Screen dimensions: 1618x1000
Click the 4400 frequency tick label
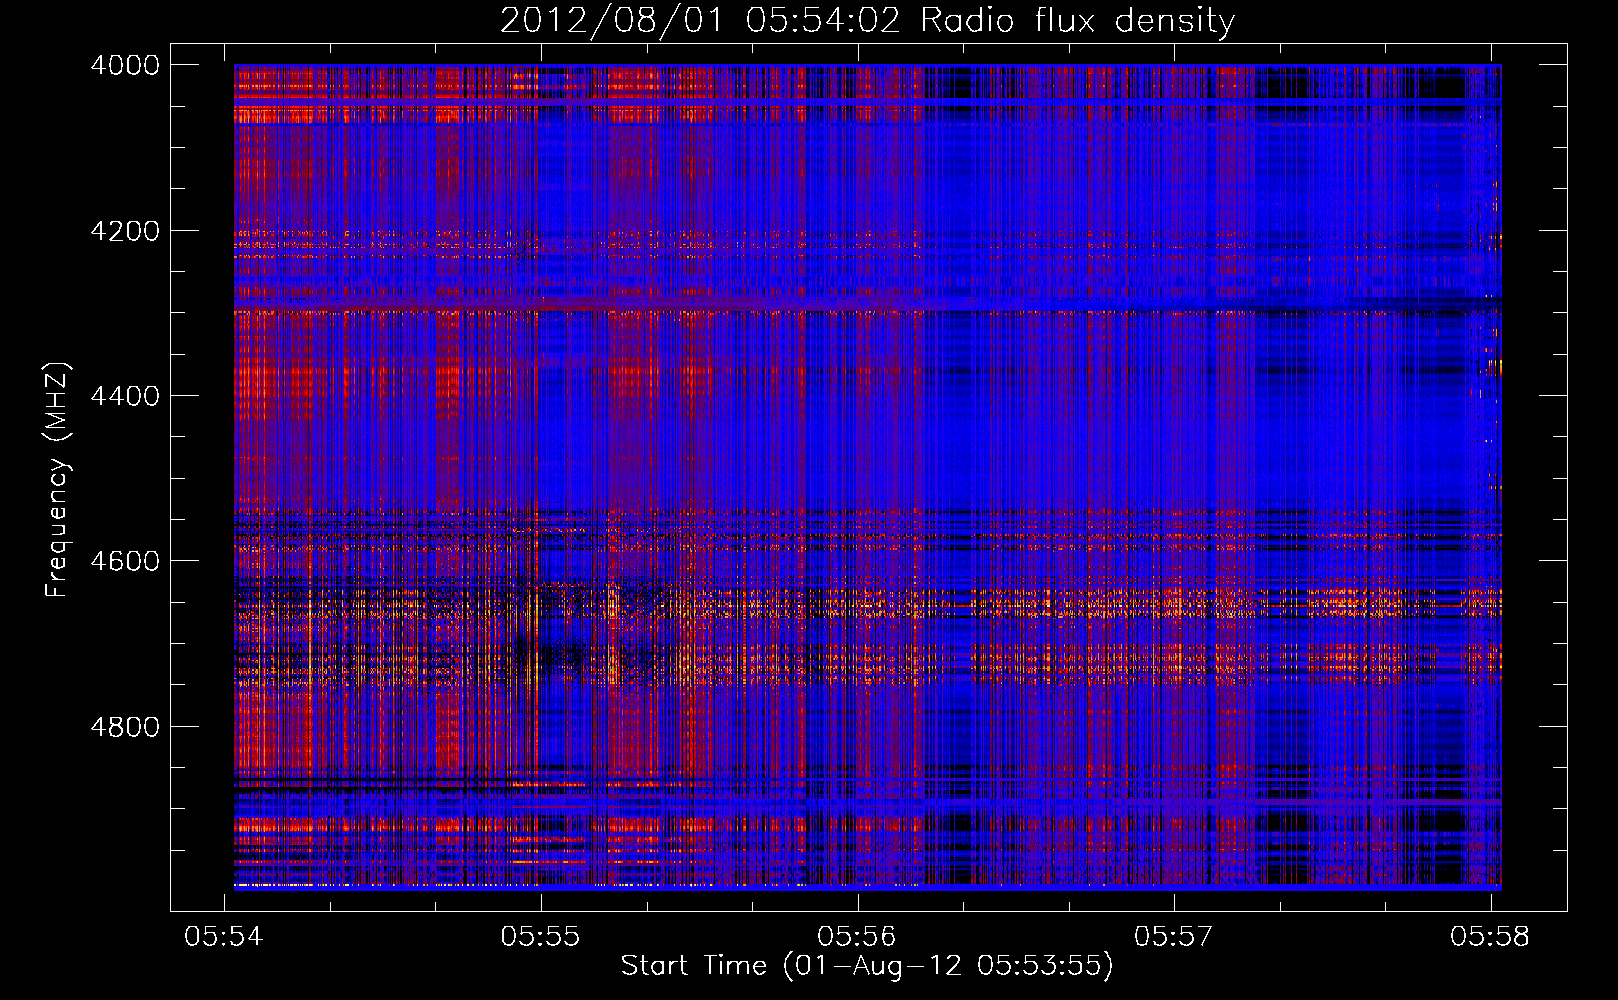(125, 396)
